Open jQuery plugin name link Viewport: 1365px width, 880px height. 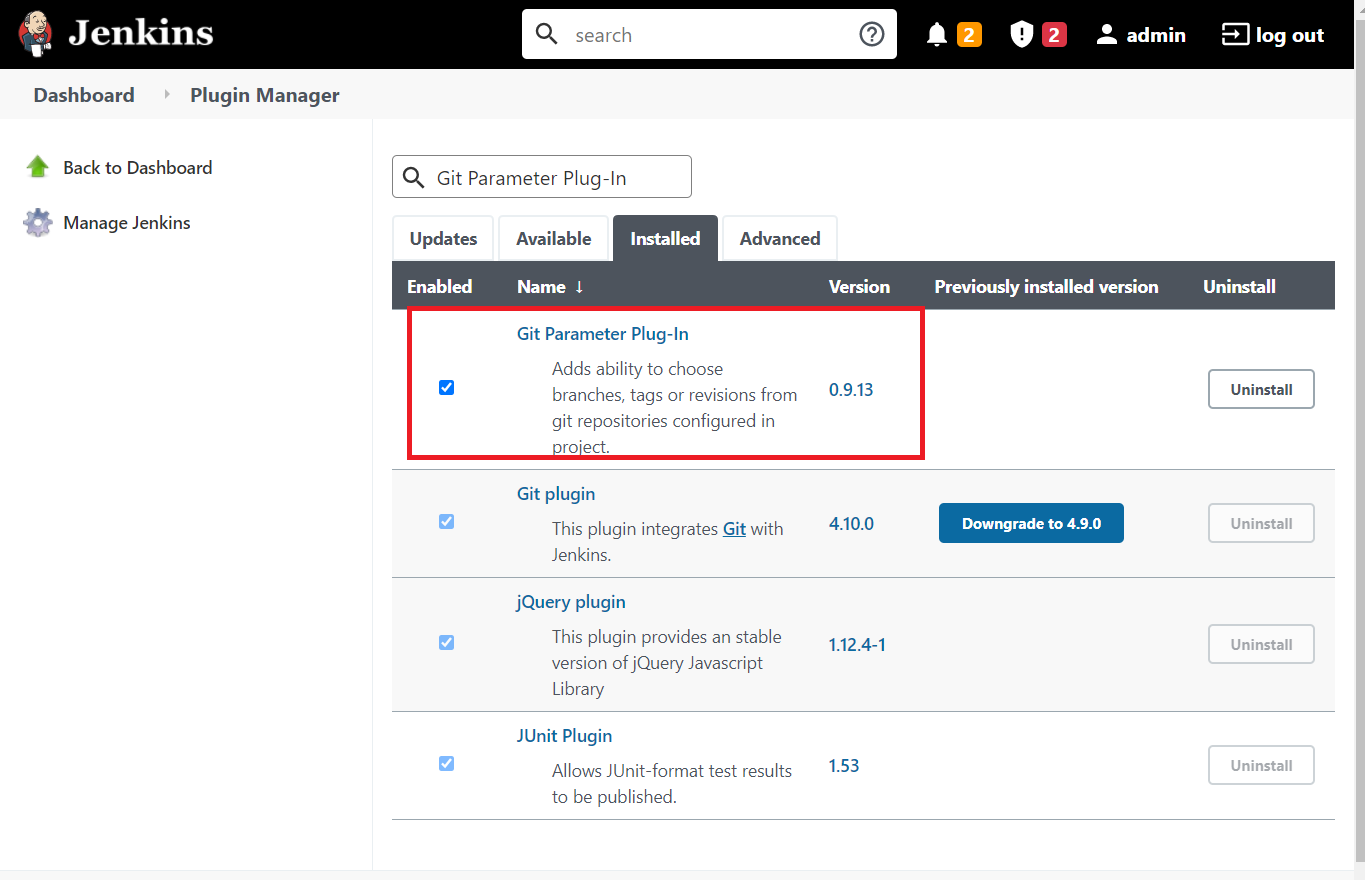click(x=571, y=602)
